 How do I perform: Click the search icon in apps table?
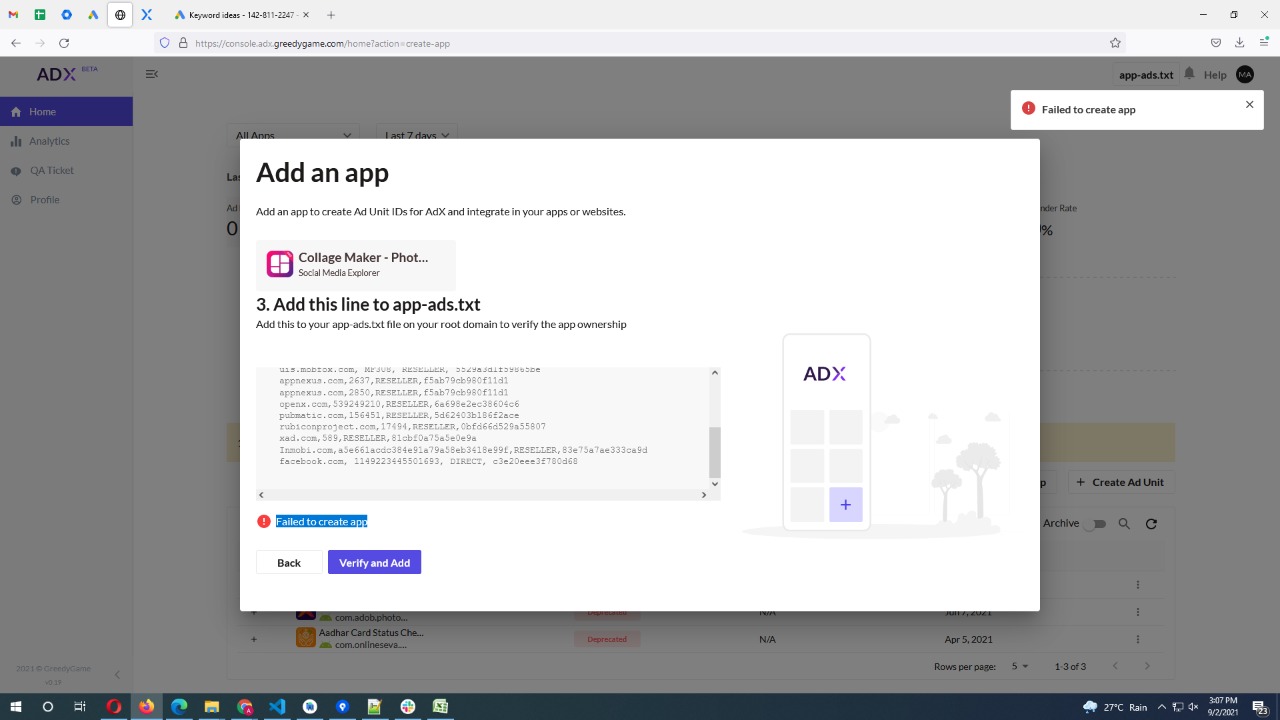coord(1124,524)
